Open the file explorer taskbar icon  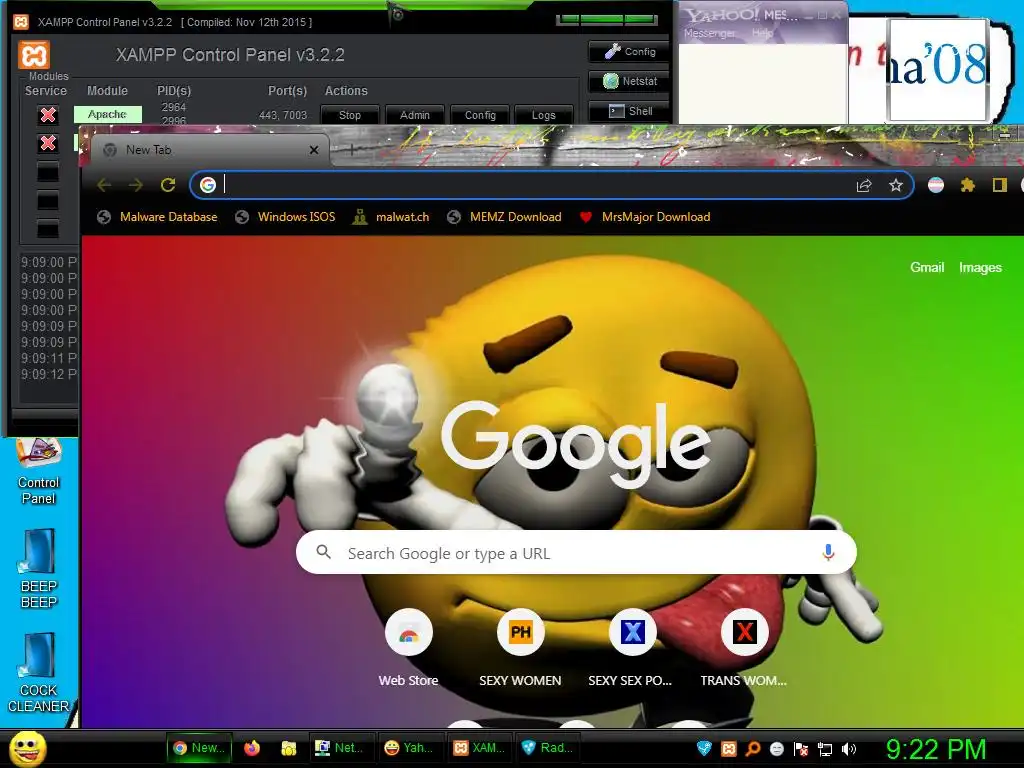[289, 748]
